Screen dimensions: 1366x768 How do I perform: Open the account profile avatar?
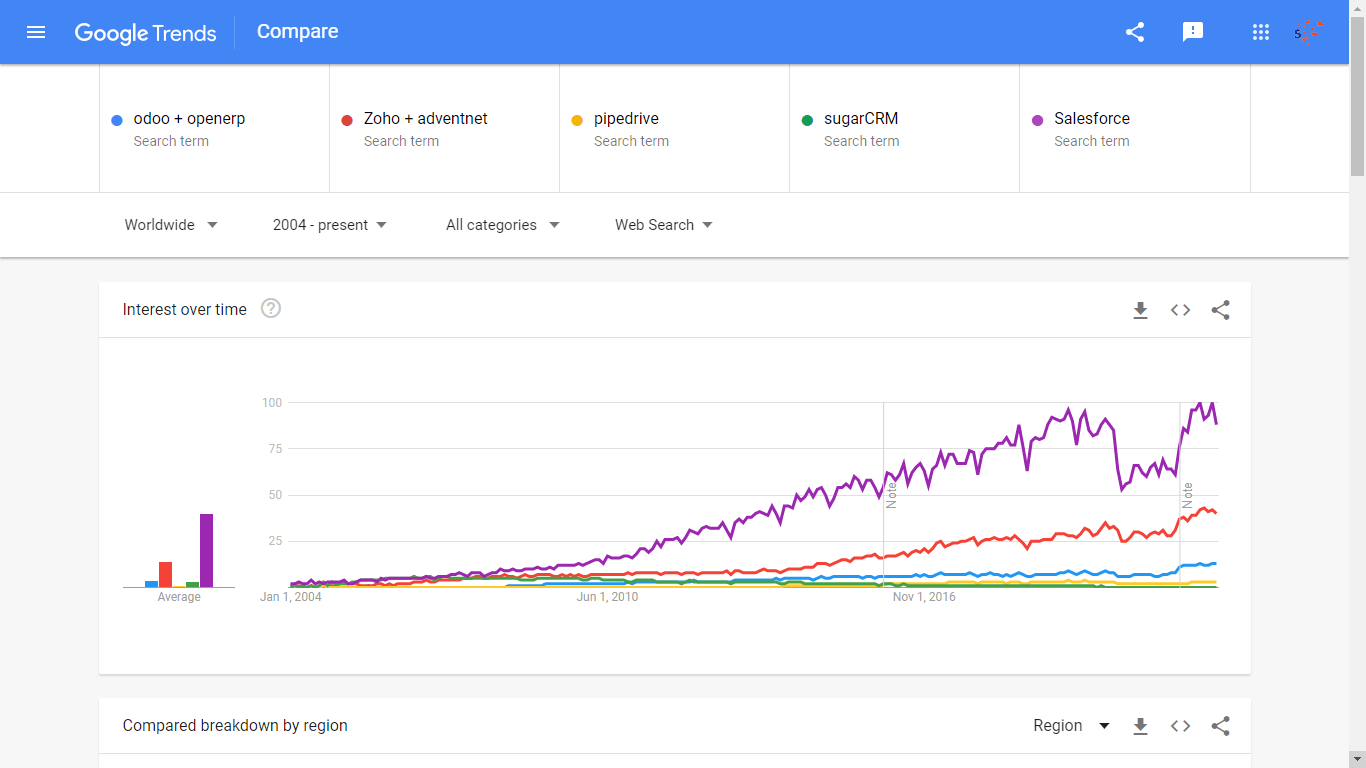[1308, 32]
